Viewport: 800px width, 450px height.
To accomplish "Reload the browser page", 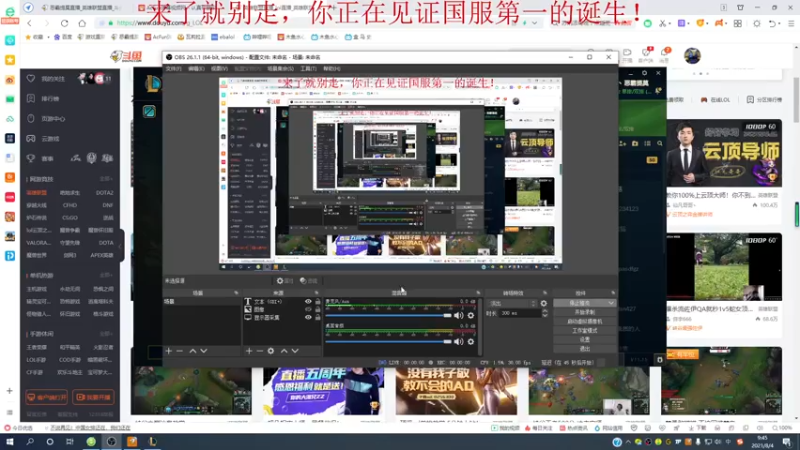I will (64, 23).
